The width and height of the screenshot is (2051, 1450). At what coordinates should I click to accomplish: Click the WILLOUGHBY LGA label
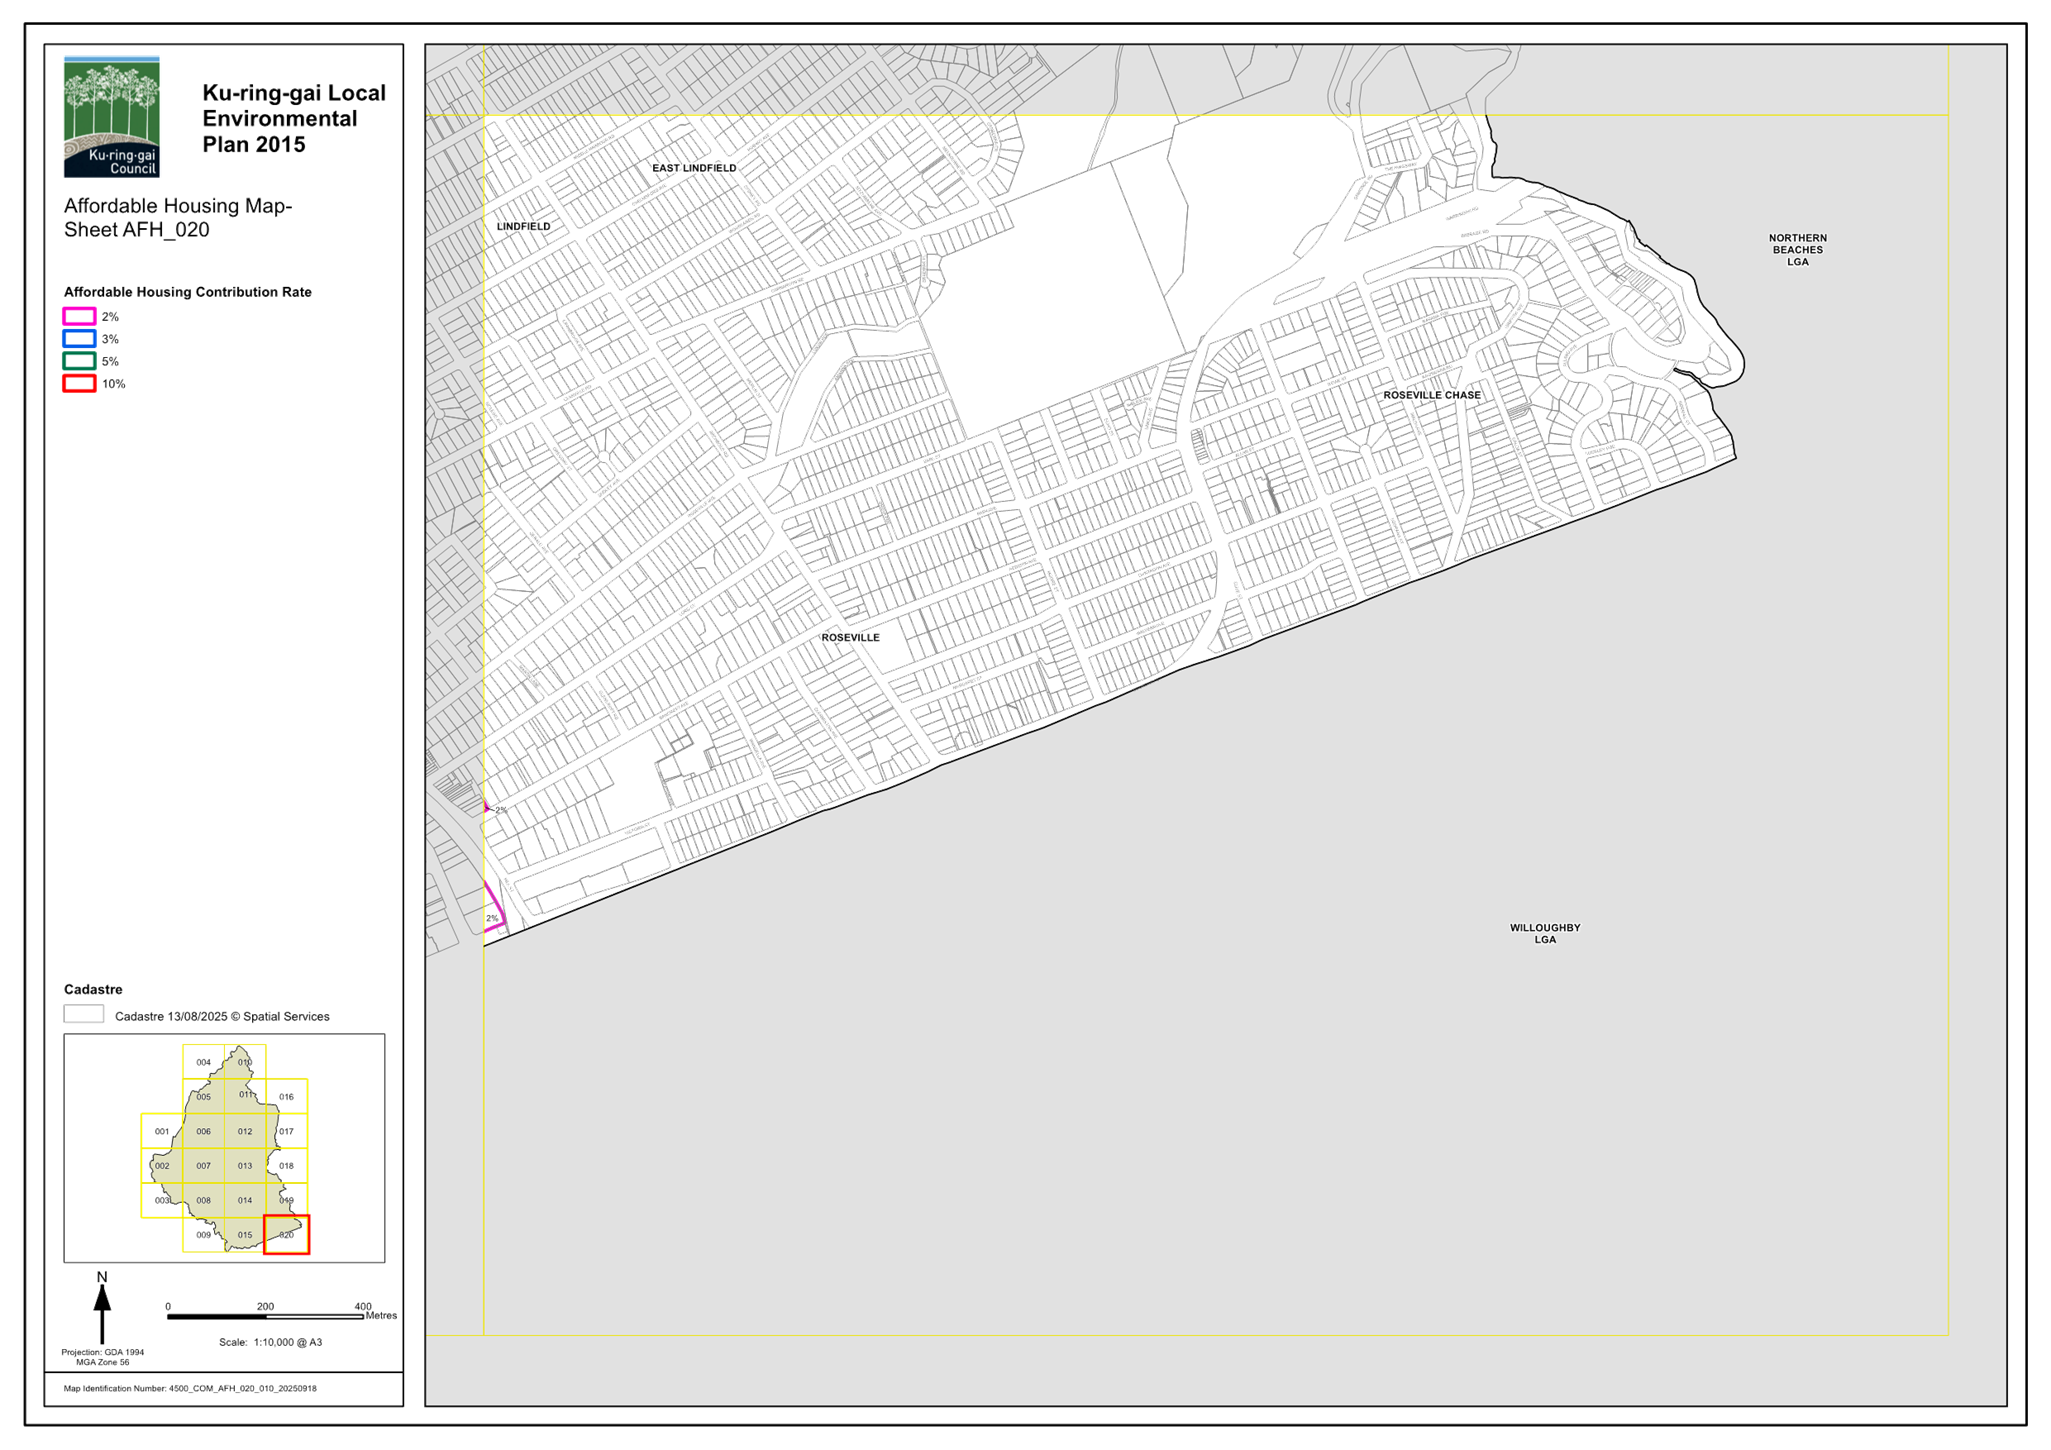coord(1545,934)
